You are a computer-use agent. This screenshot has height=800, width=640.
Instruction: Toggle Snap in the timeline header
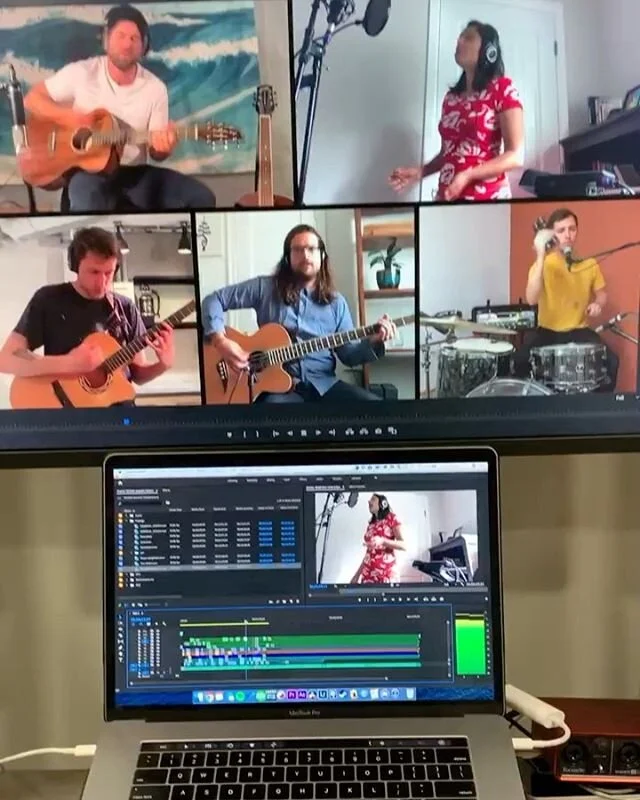[x=141, y=624]
